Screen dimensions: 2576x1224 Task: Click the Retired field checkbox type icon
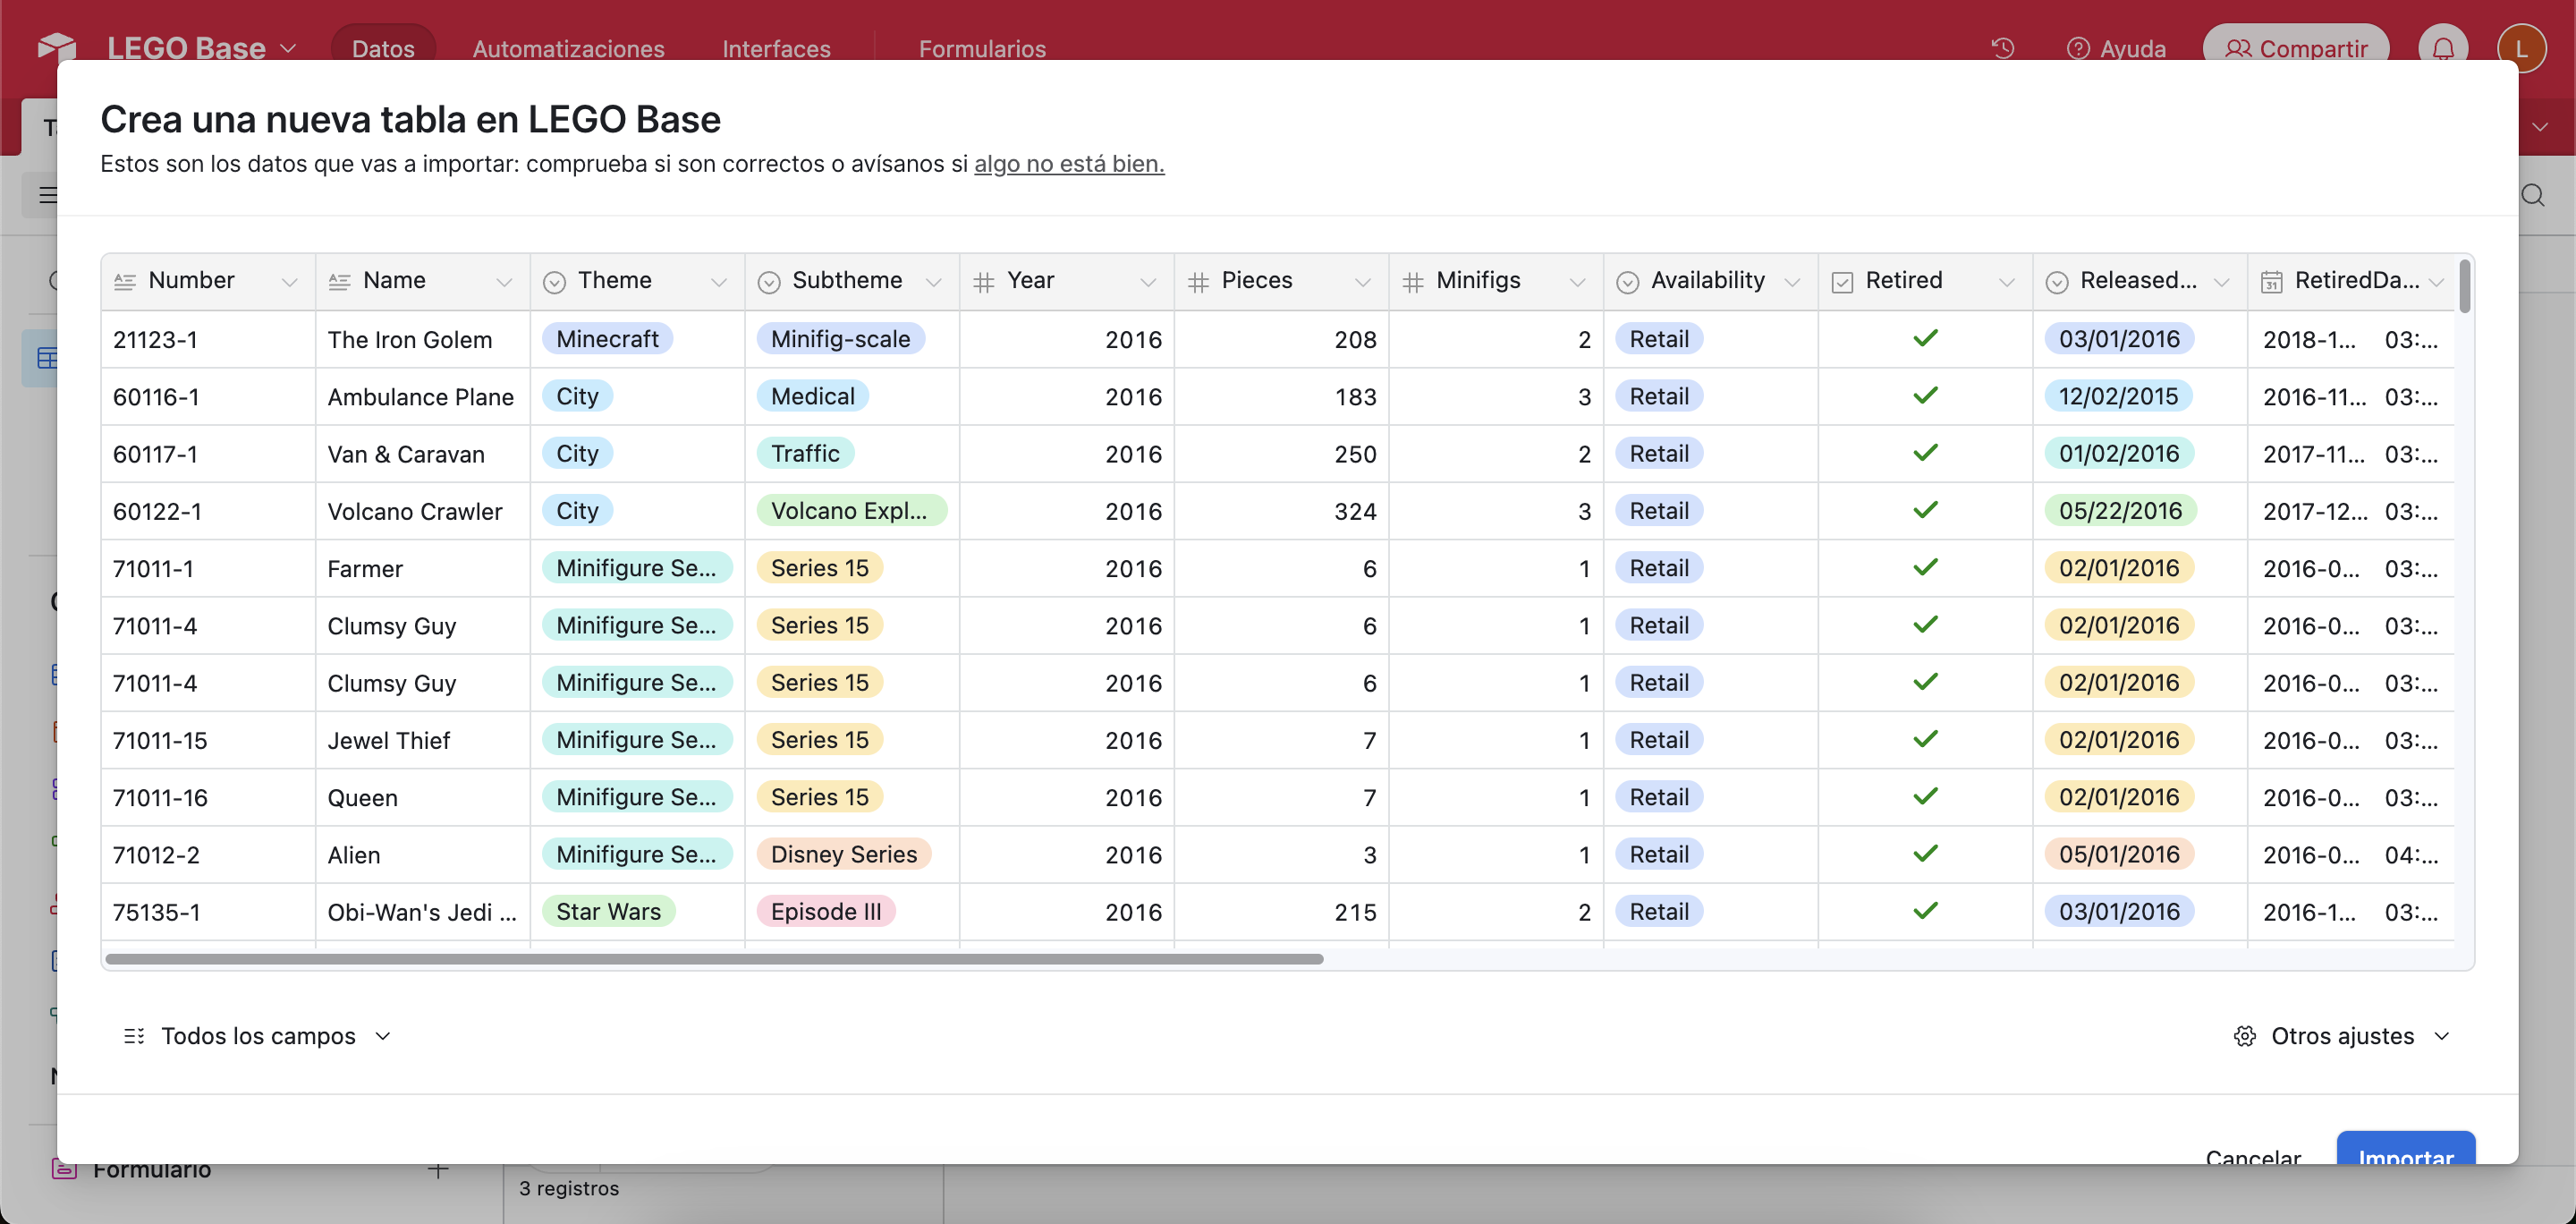pyautogui.click(x=1842, y=282)
